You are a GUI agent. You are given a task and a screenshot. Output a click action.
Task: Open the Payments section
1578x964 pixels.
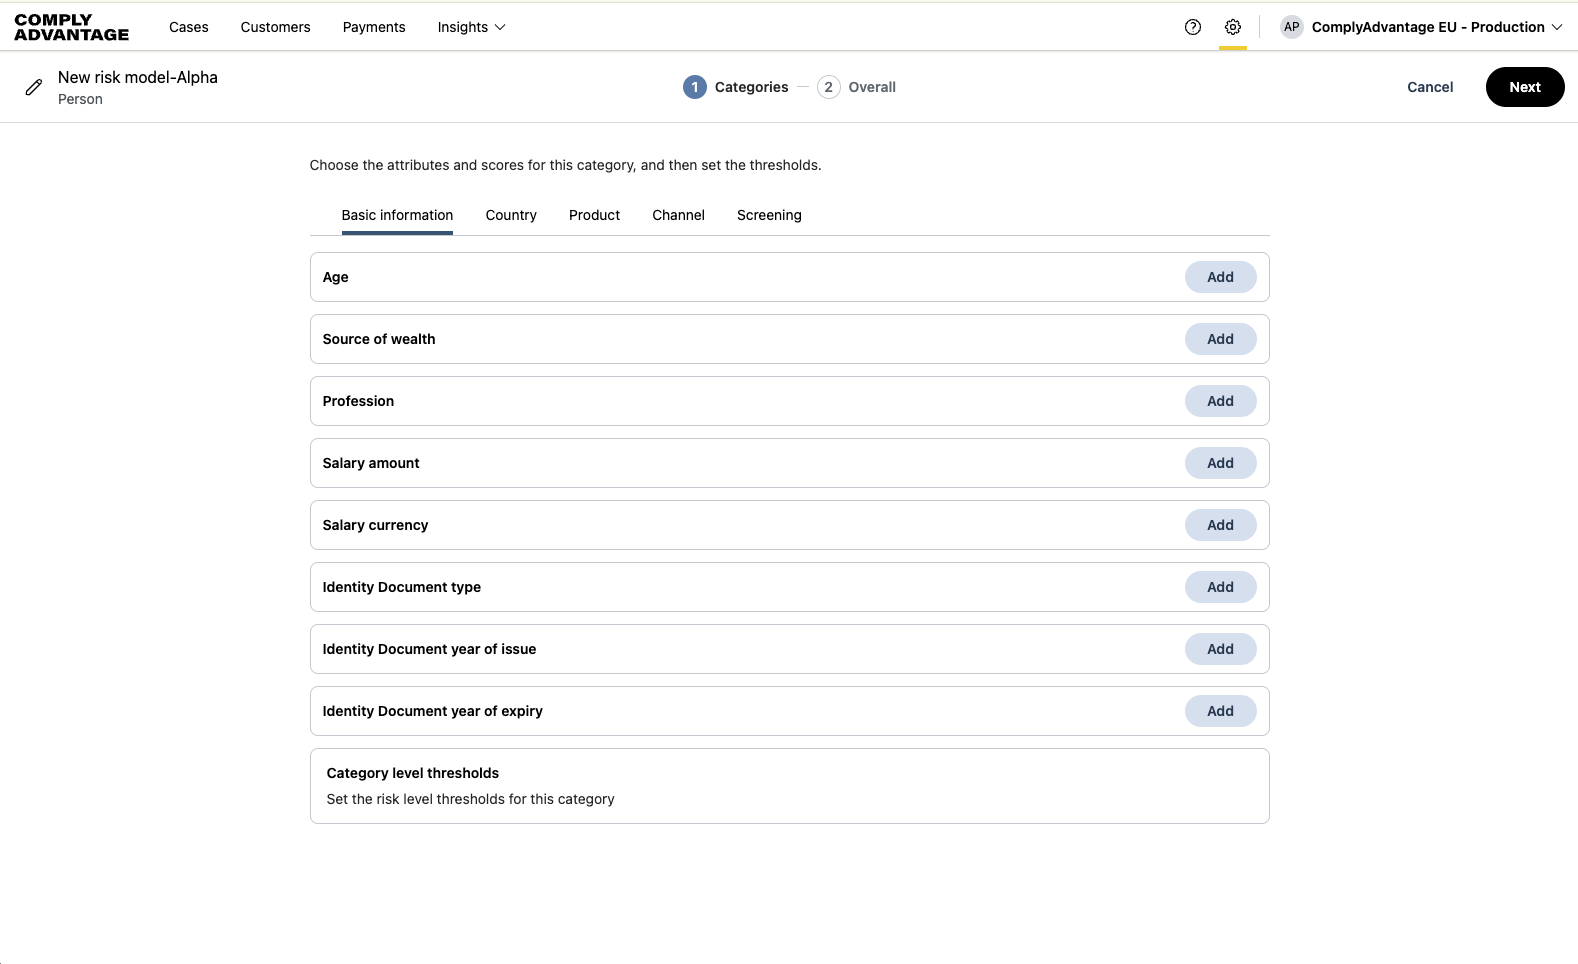(x=374, y=27)
